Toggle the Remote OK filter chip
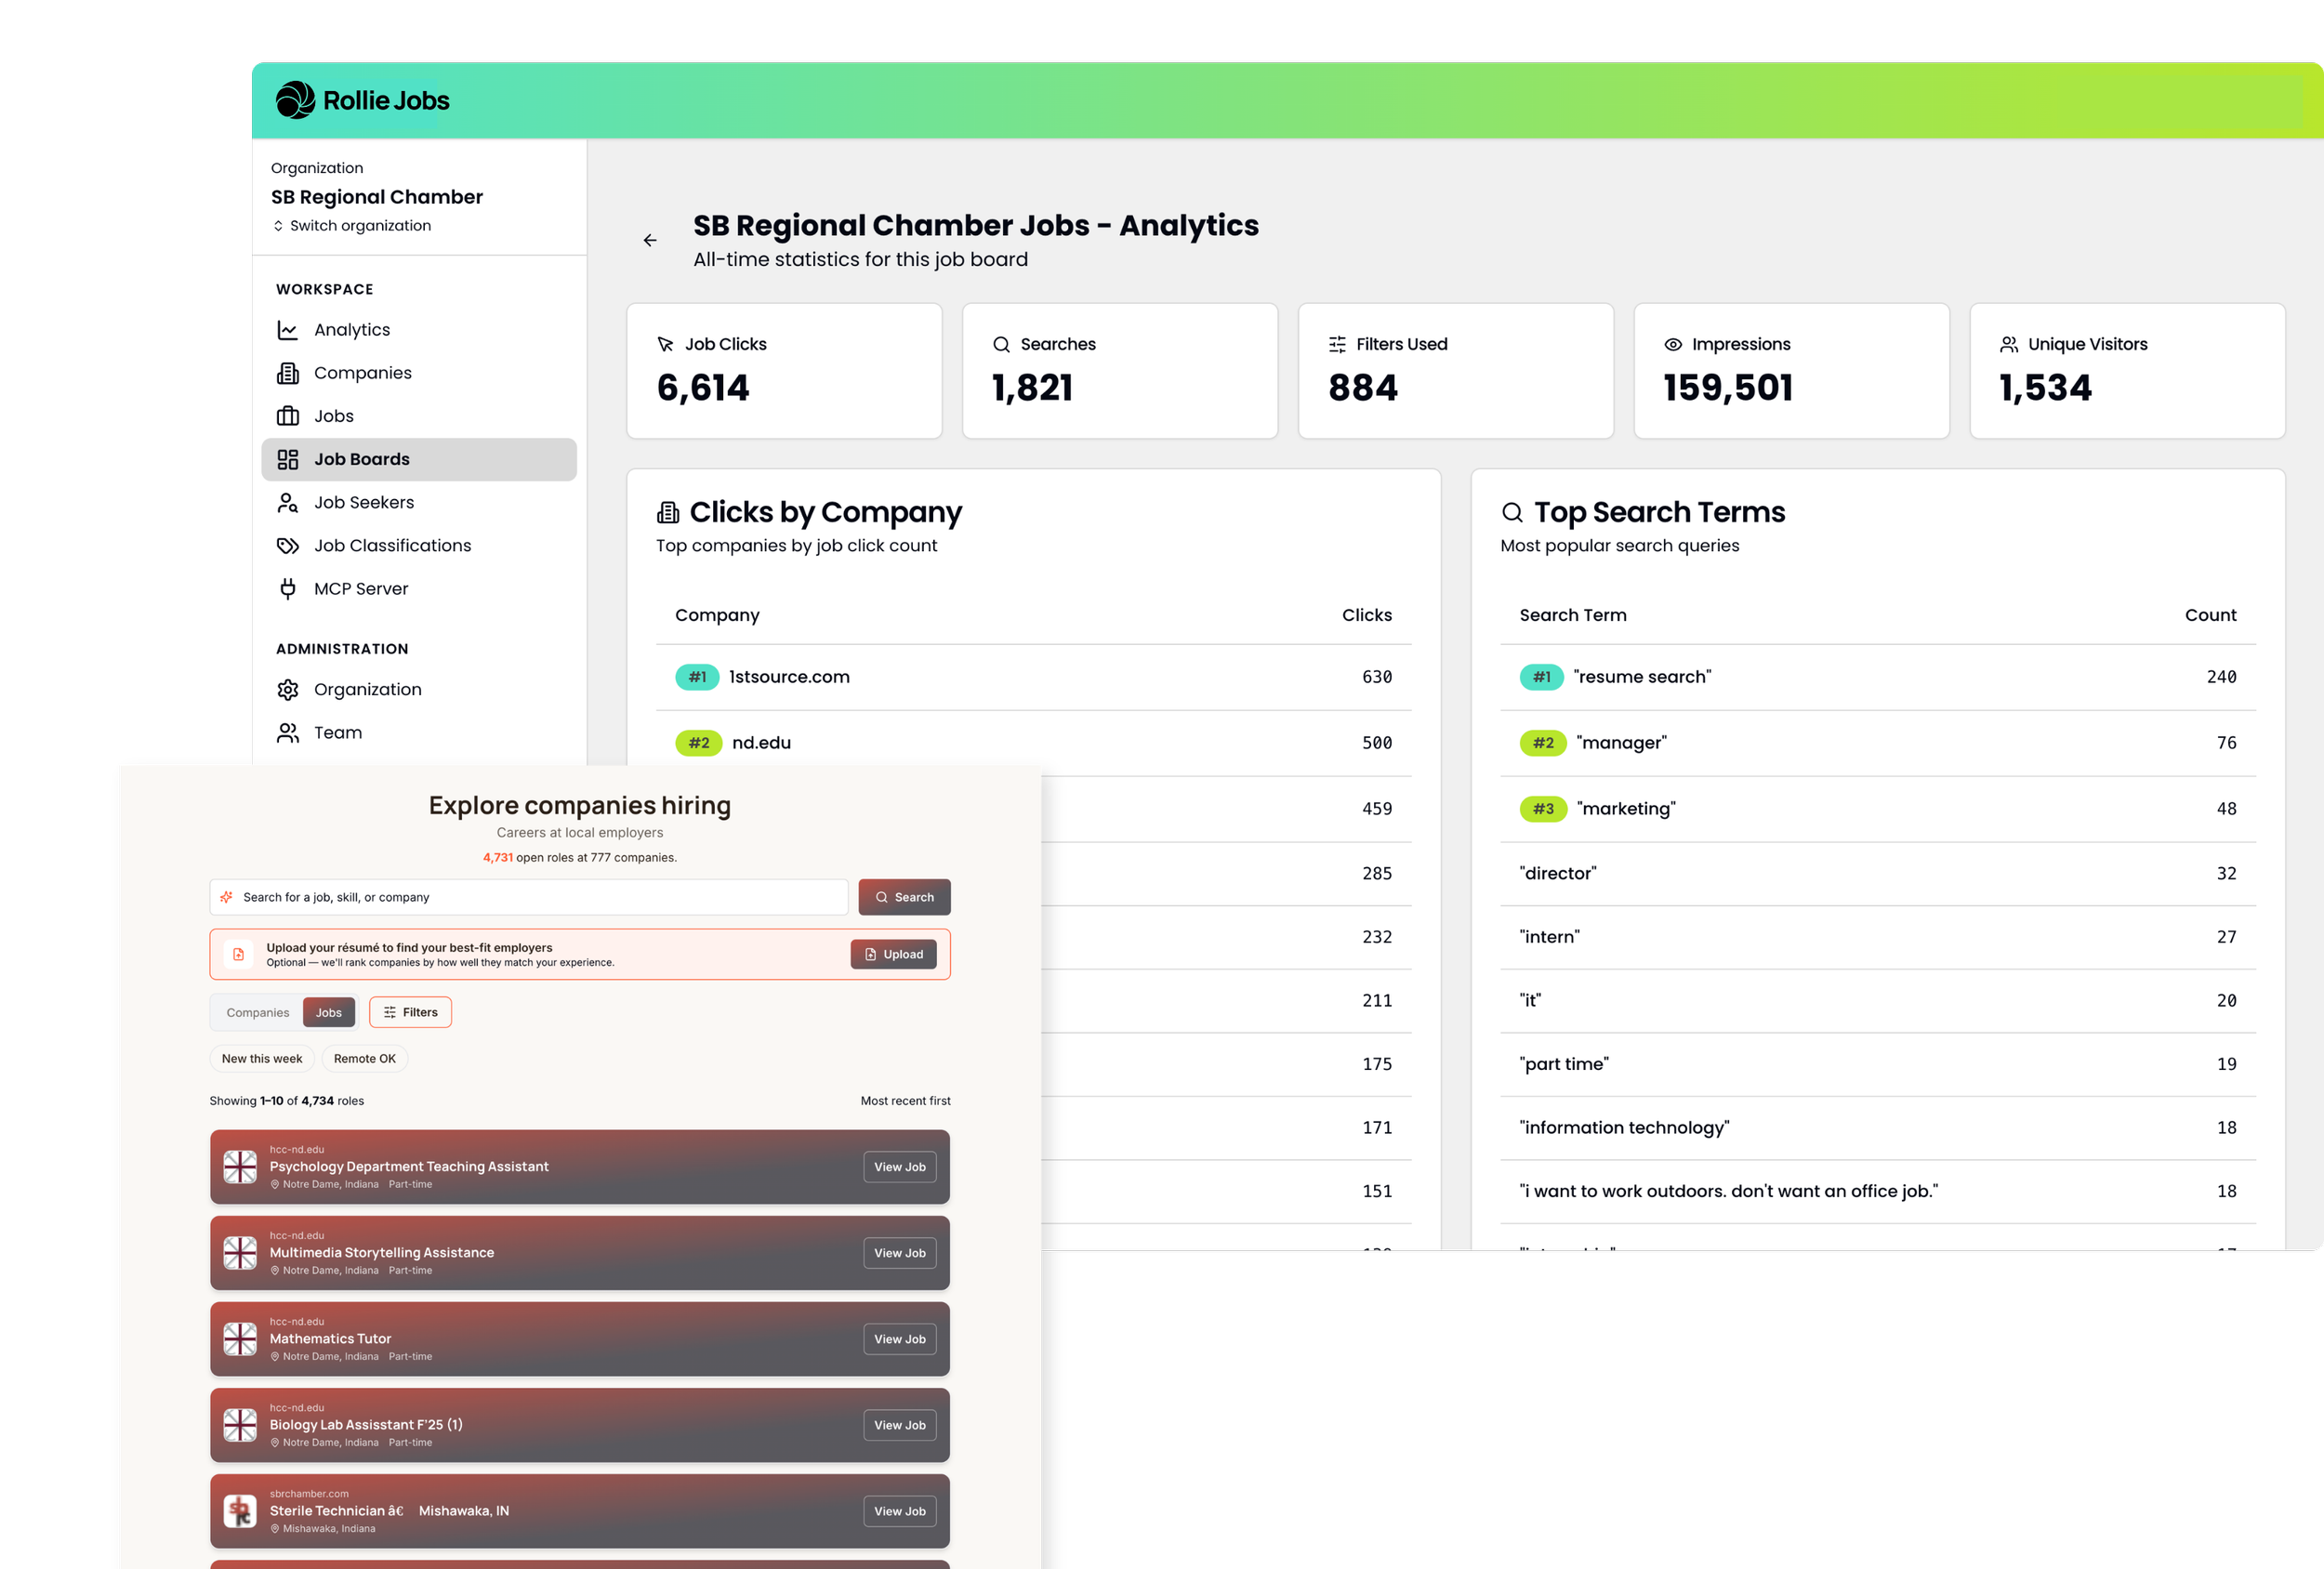2324x1569 pixels. [365, 1059]
